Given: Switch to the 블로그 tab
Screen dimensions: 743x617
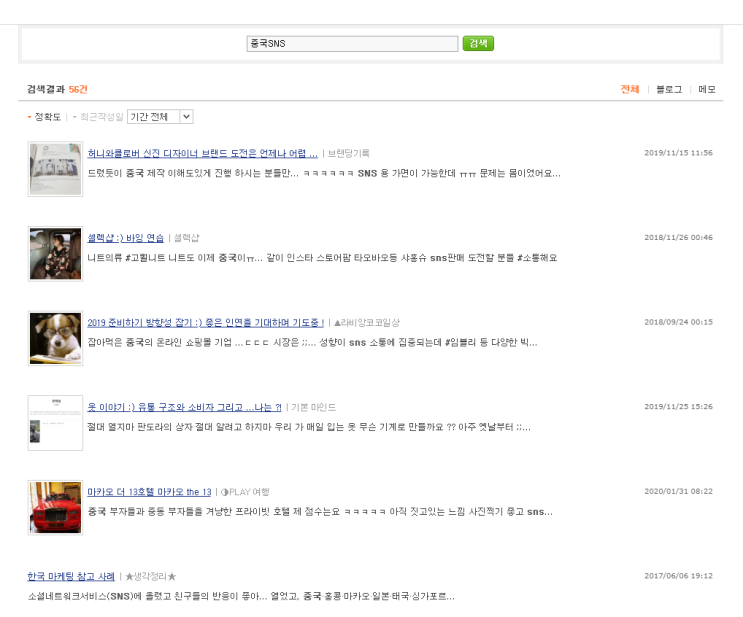Looking at the screenshot, I should click(669, 89).
